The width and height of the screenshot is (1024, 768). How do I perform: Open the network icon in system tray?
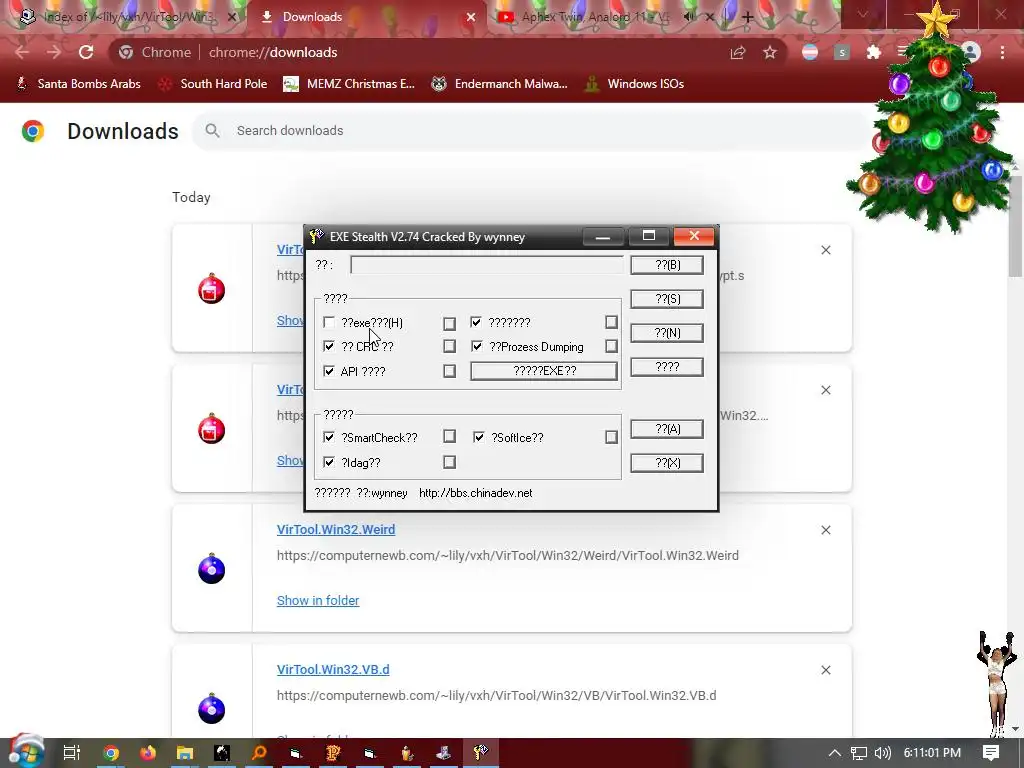tap(859, 753)
